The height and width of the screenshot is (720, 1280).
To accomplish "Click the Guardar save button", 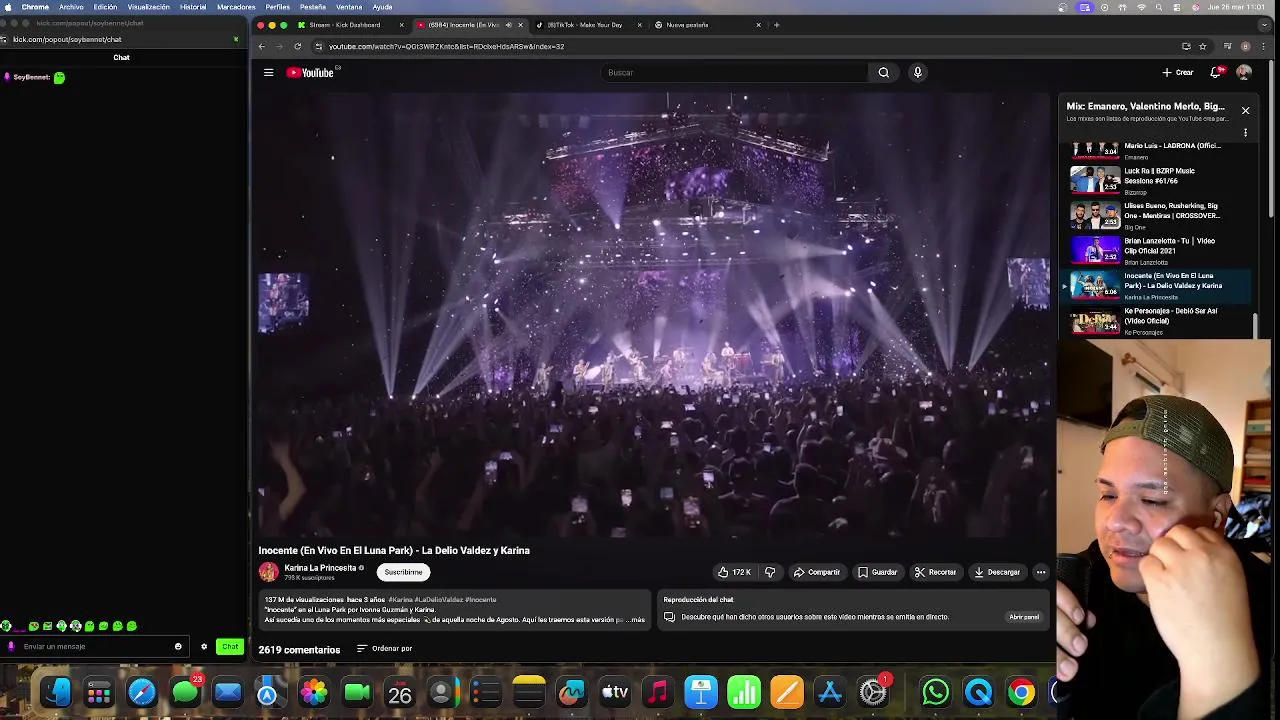I will [x=877, y=572].
